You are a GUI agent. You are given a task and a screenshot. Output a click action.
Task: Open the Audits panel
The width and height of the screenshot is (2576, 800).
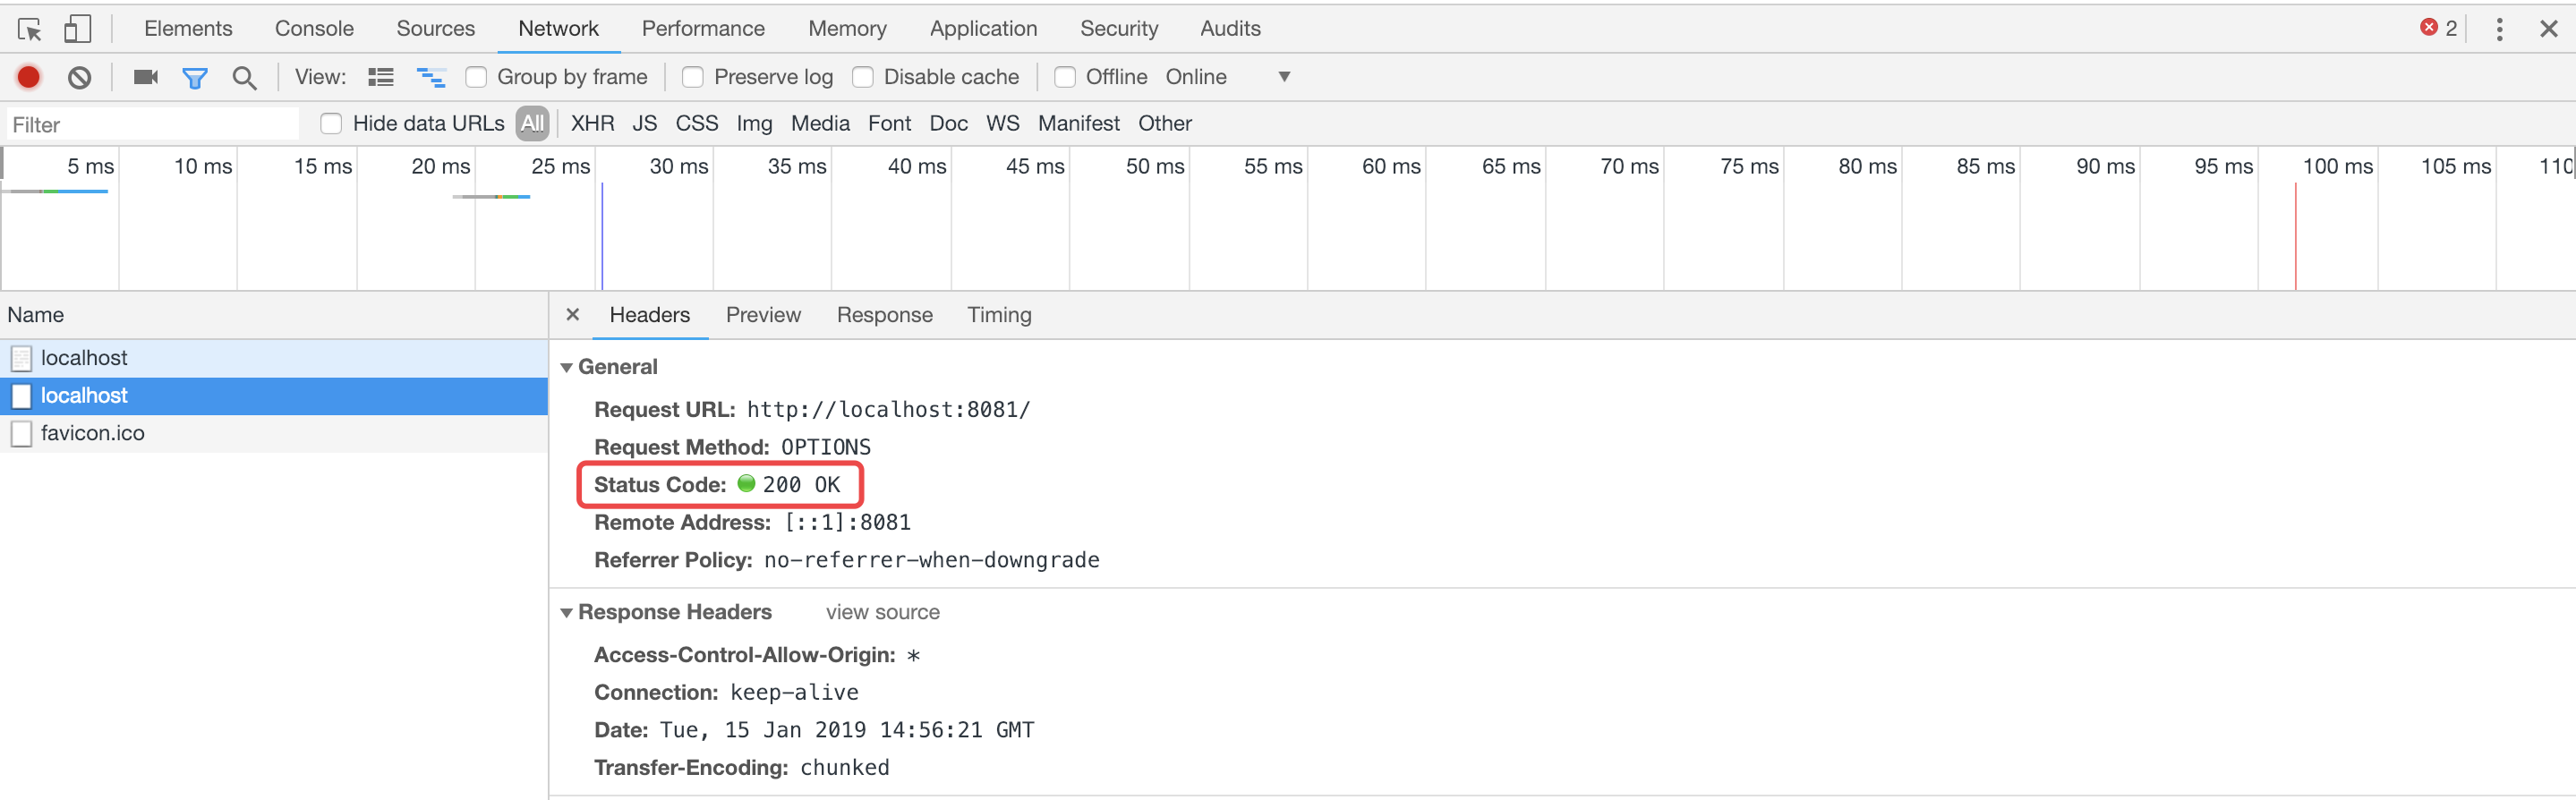tap(1230, 28)
